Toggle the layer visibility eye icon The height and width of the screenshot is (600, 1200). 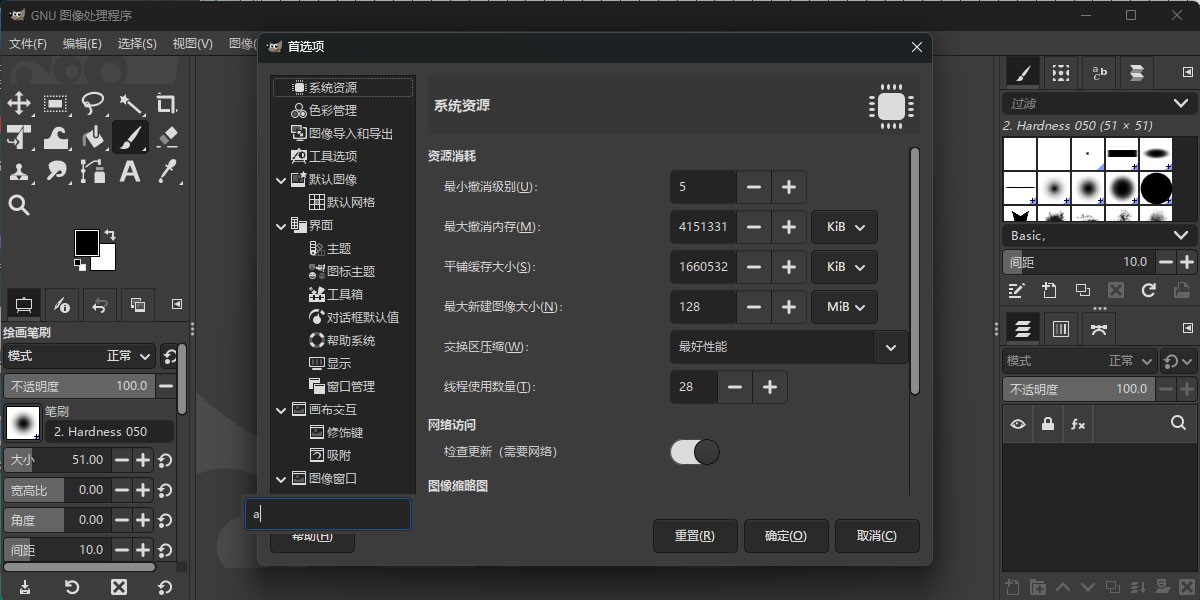[x=1017, y=424]
